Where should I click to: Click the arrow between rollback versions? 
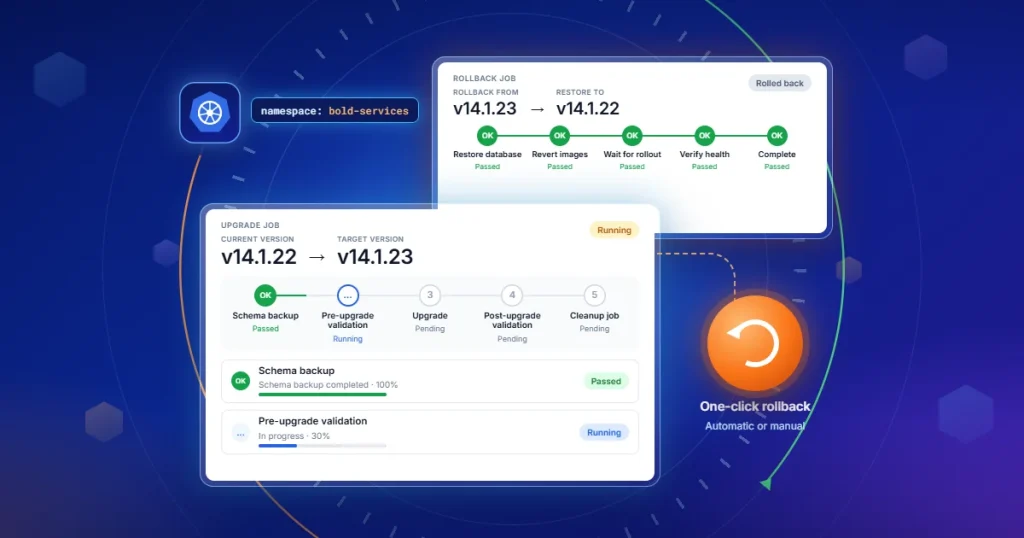click(x=537, y=109)
